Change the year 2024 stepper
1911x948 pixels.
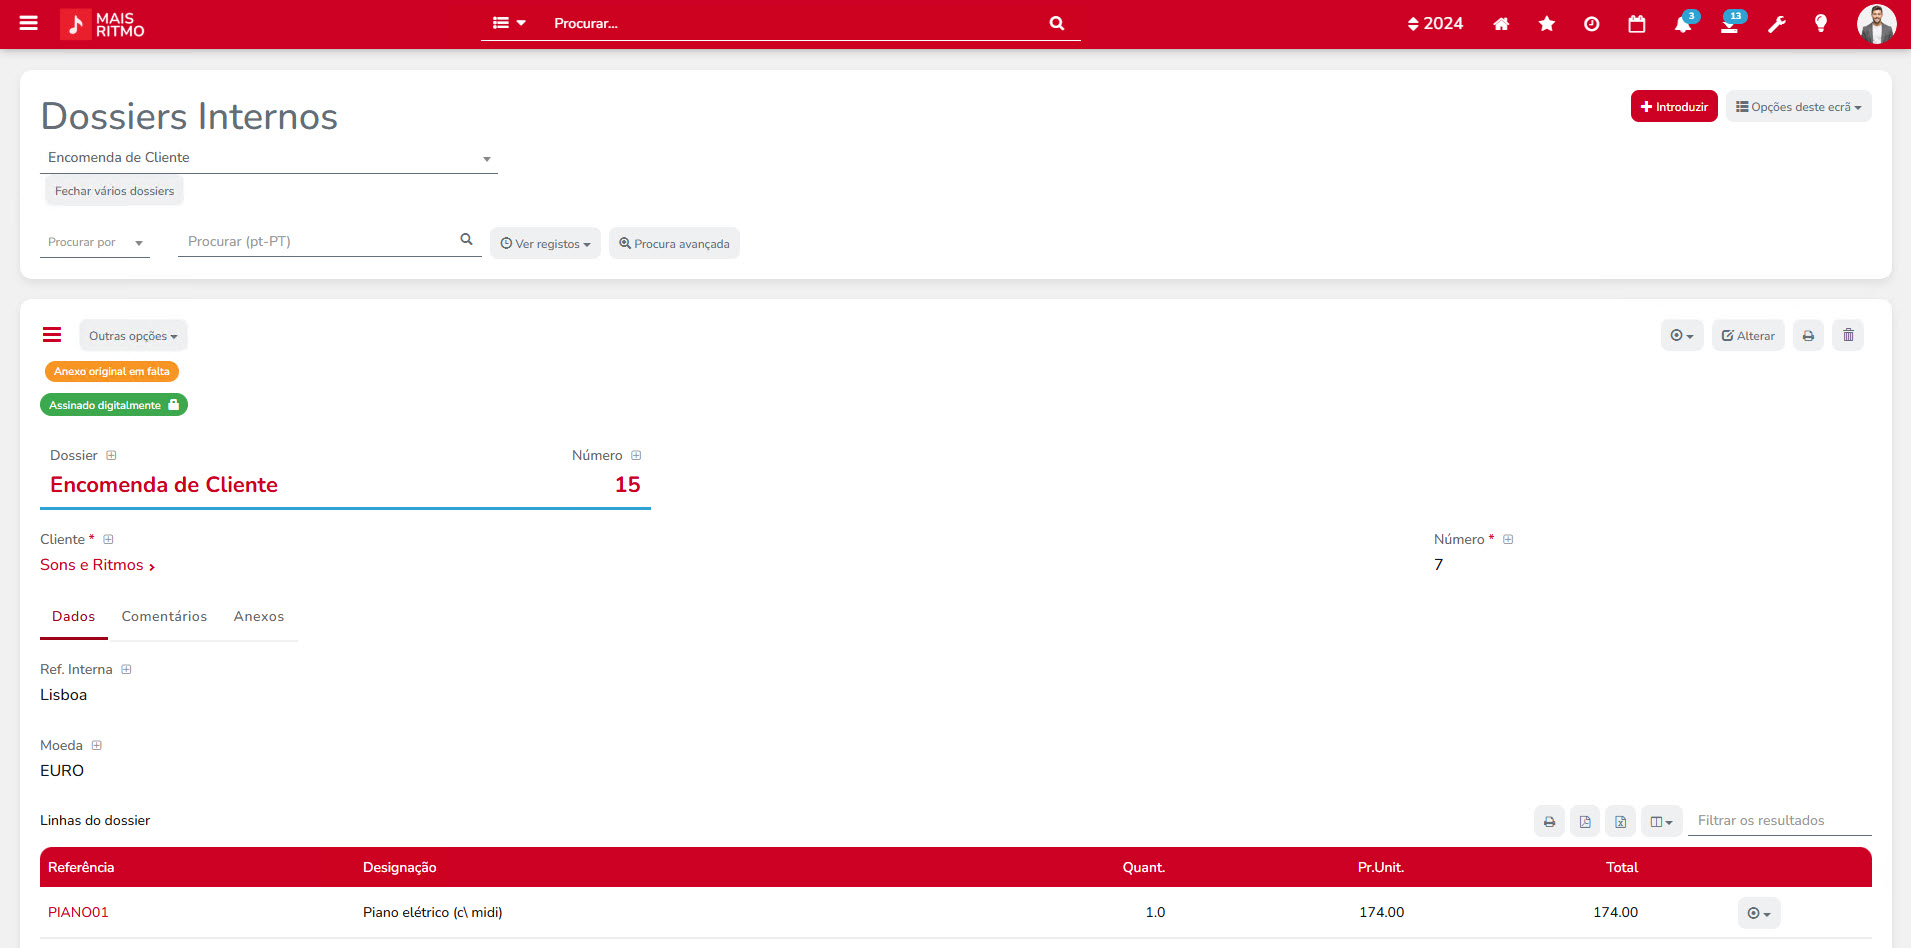1434,24
